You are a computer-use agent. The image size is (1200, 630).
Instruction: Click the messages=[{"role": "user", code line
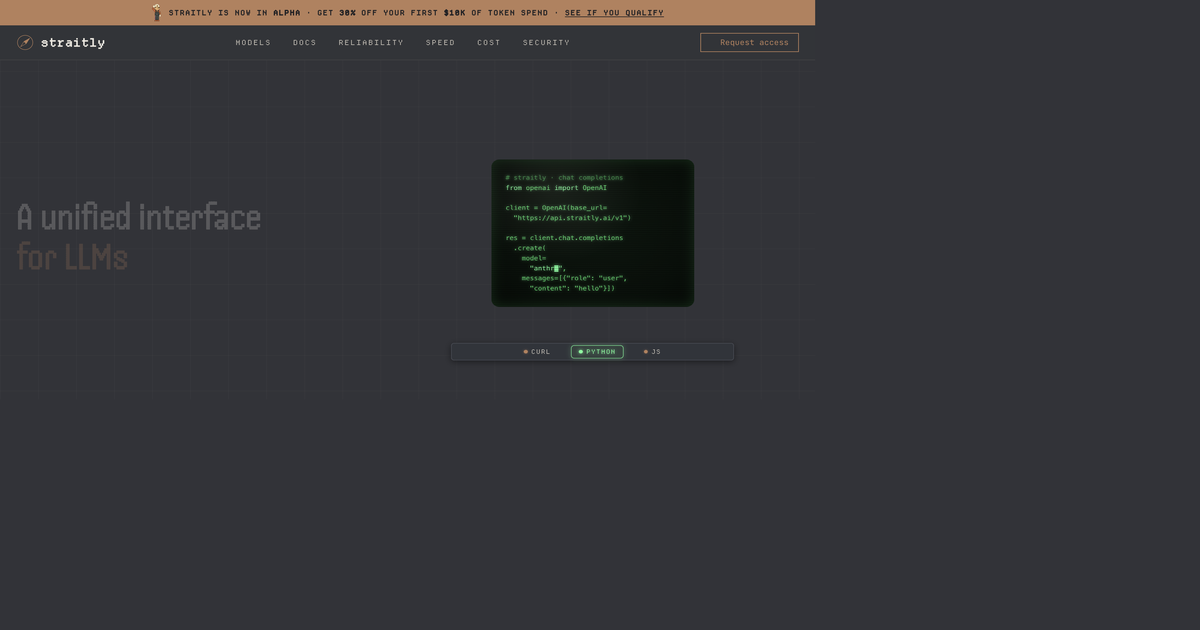tap(574, 278)
